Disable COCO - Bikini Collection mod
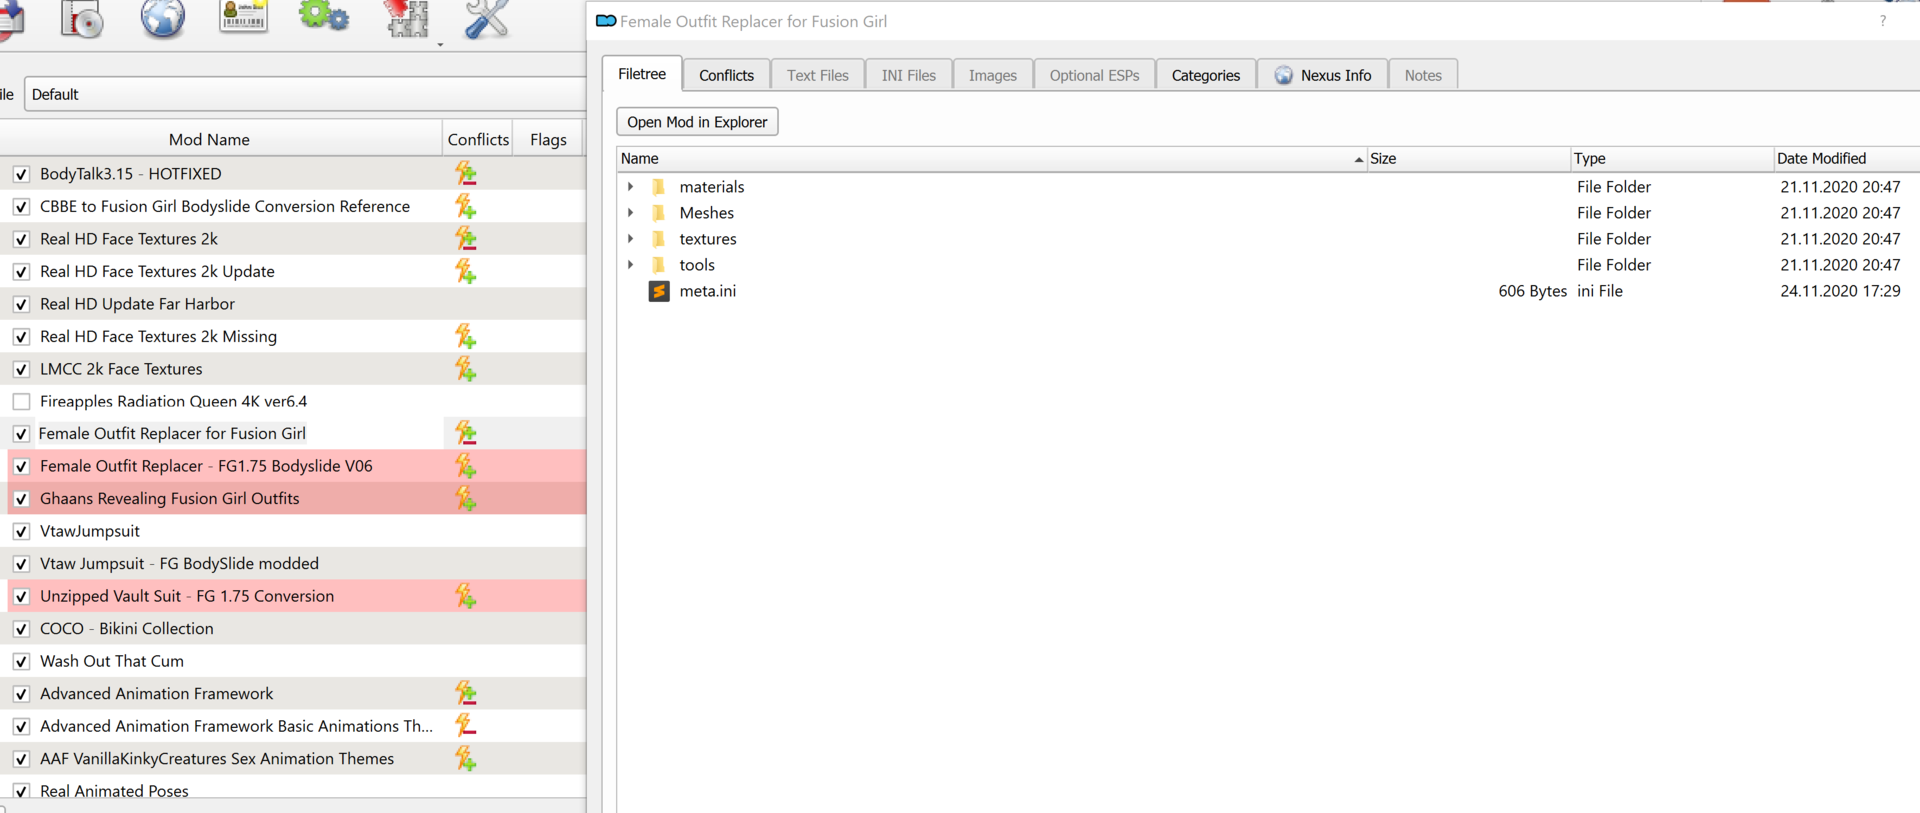This screenshot has width=1920, height=813. (x=21, y=629)
